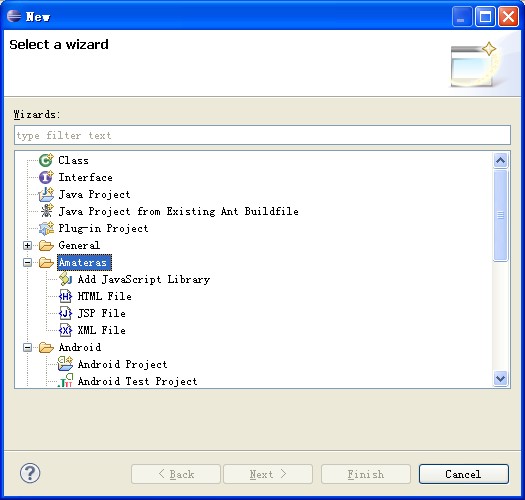Collapse the Amateras folder node

click(x=27, y=263)
